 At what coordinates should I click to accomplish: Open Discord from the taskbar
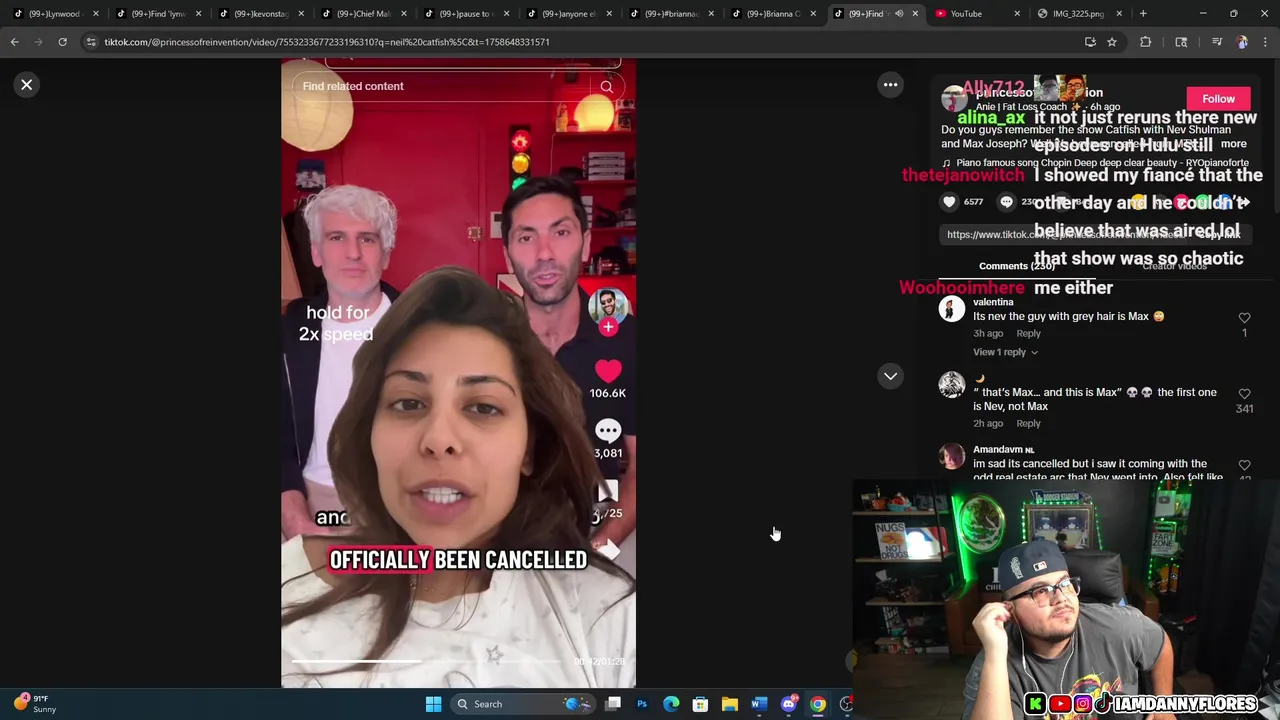pos(788,704)
